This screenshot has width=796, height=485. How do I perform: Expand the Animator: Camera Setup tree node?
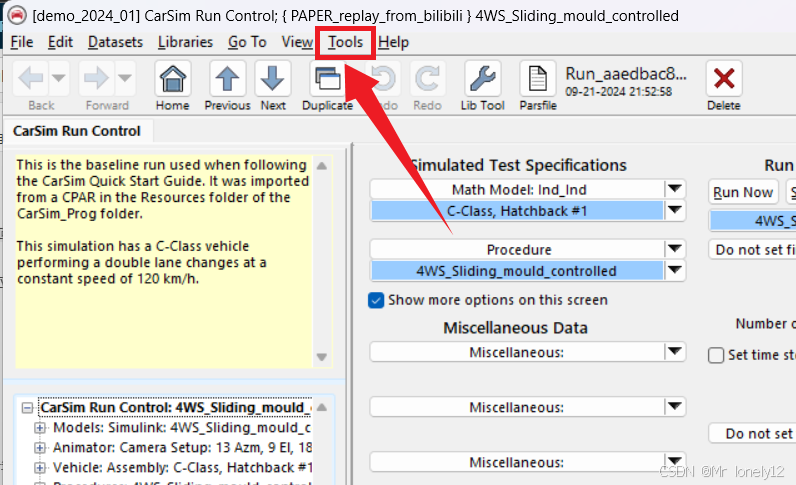point(40,448)
